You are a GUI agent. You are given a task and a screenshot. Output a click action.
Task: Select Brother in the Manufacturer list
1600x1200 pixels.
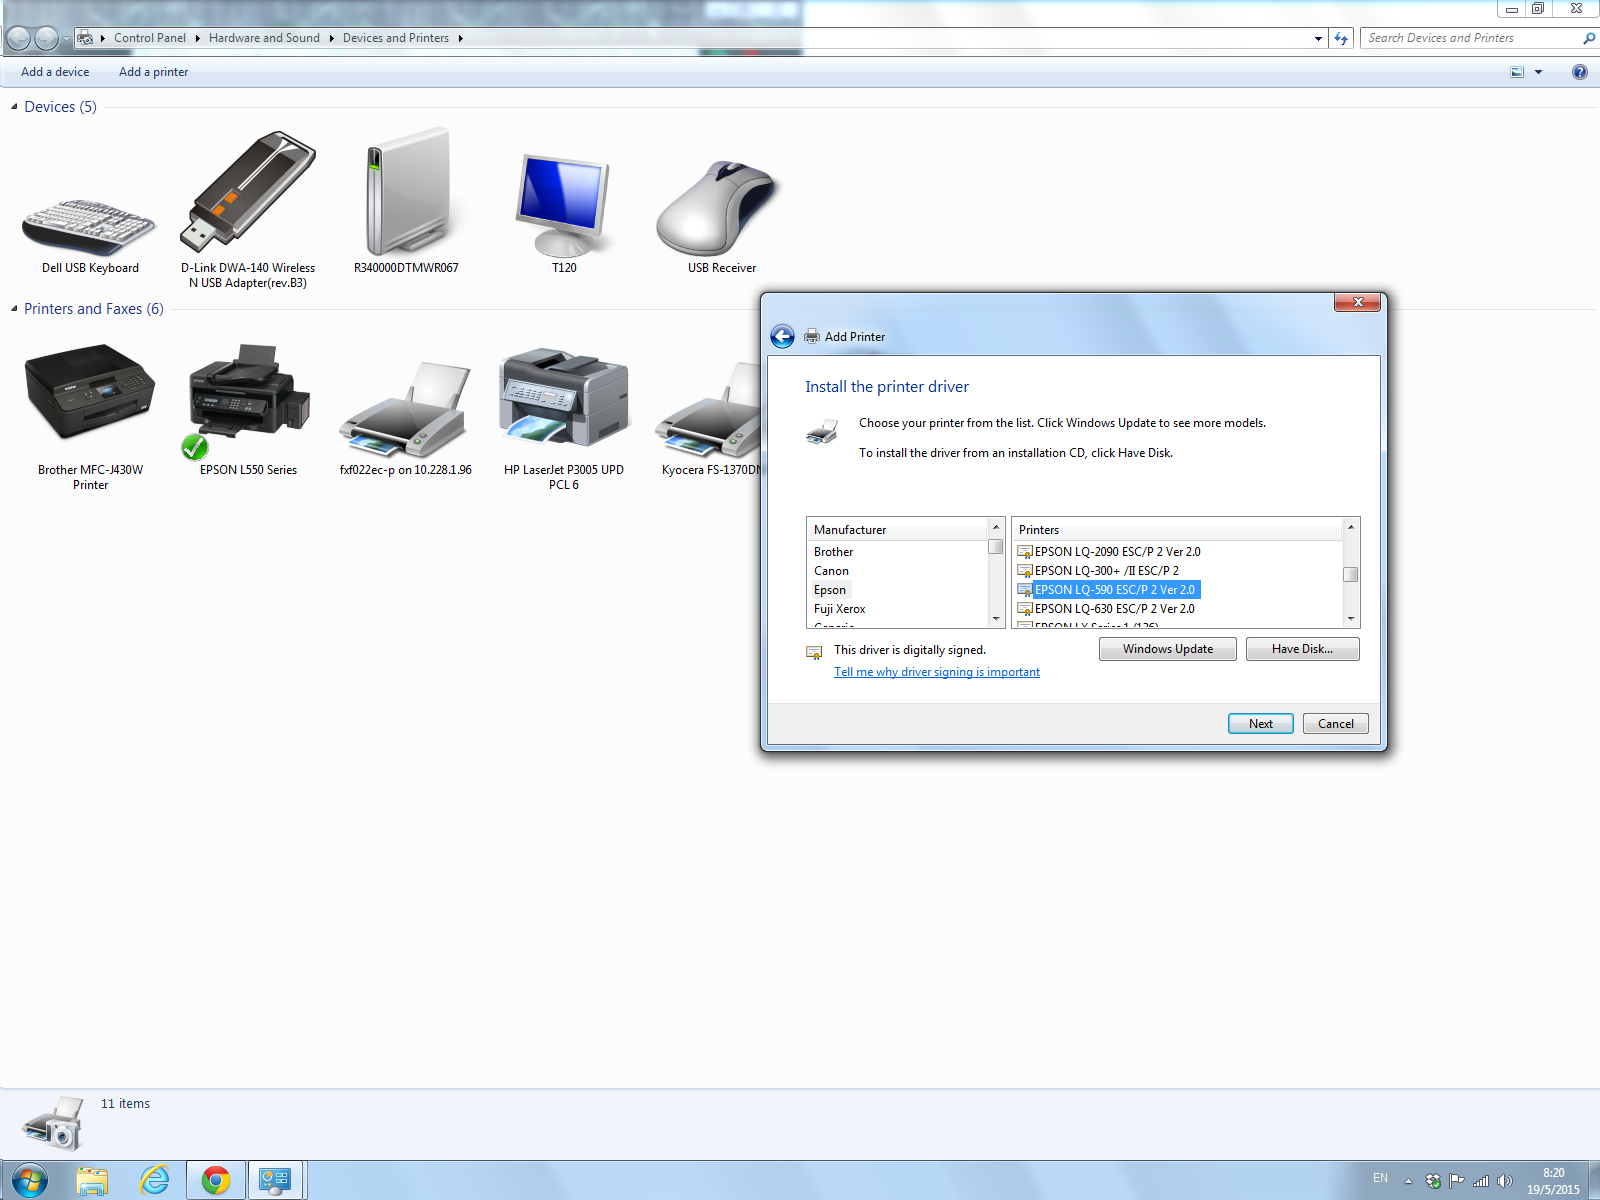pos(834,552)
